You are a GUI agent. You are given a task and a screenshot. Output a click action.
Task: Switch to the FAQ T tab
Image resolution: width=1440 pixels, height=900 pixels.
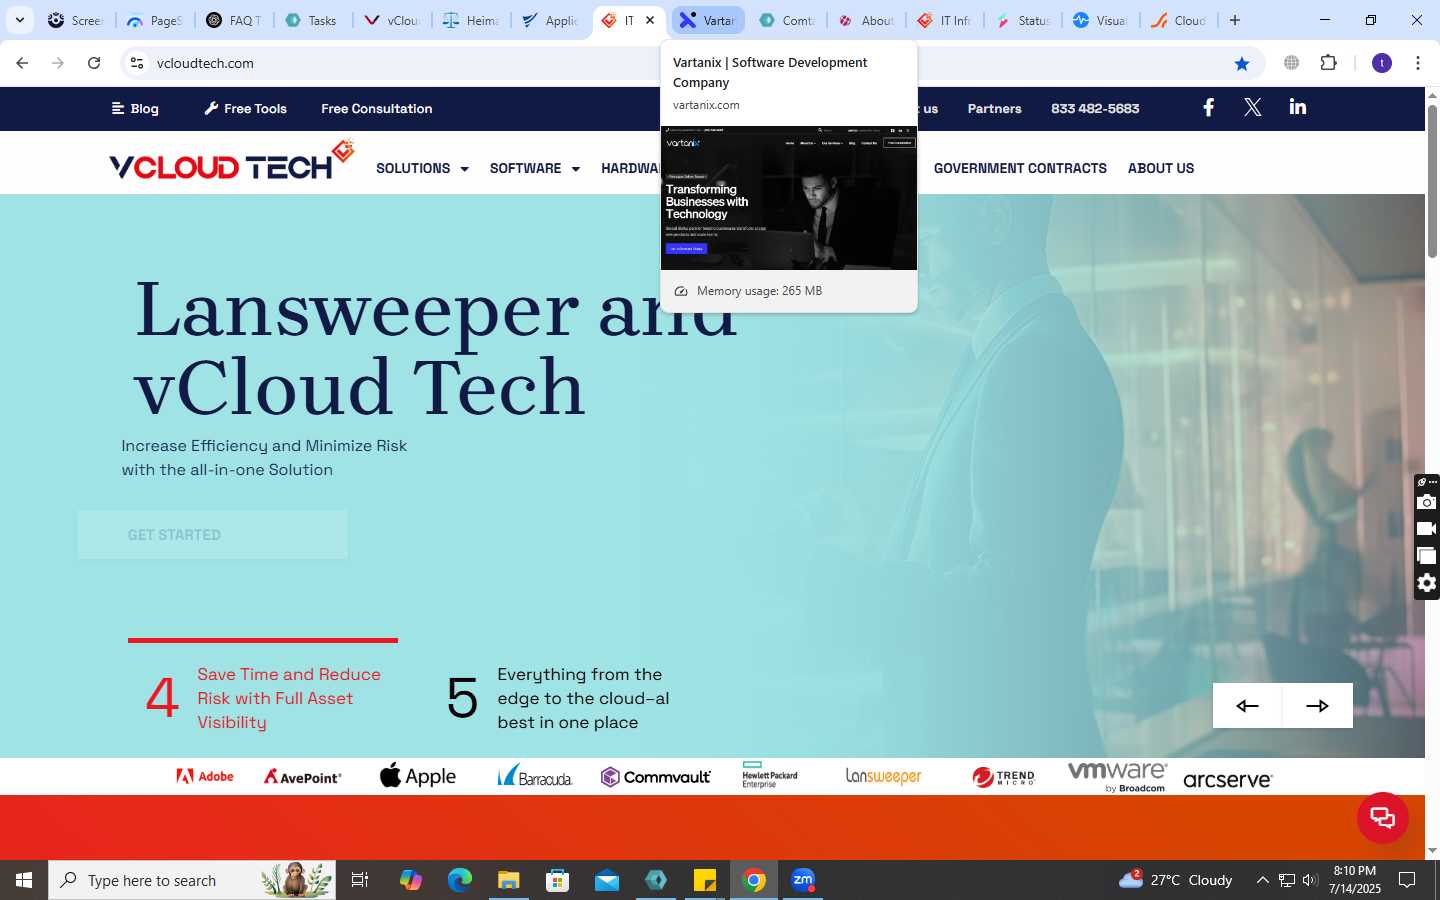(233, 20)
